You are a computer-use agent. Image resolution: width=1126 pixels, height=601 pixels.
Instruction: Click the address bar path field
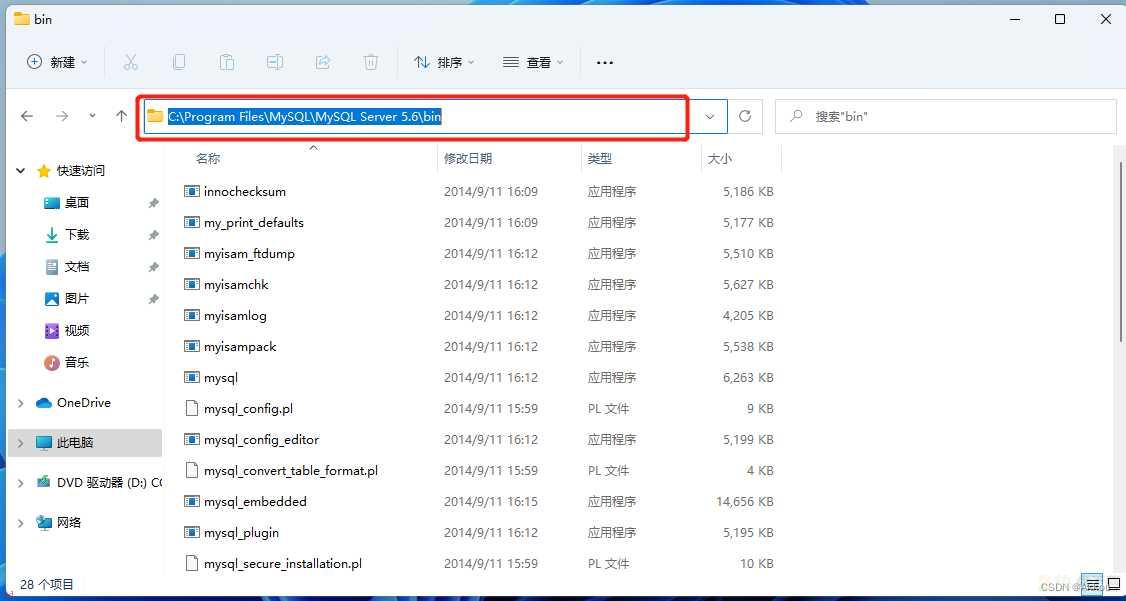[x=418, y=116]
